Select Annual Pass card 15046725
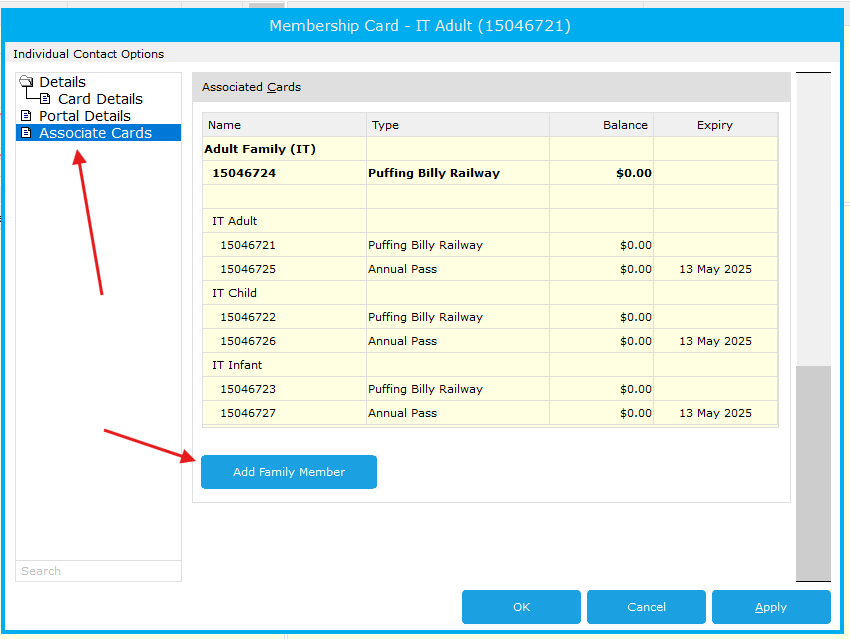The image size is (850, 639). click(490, 269)
